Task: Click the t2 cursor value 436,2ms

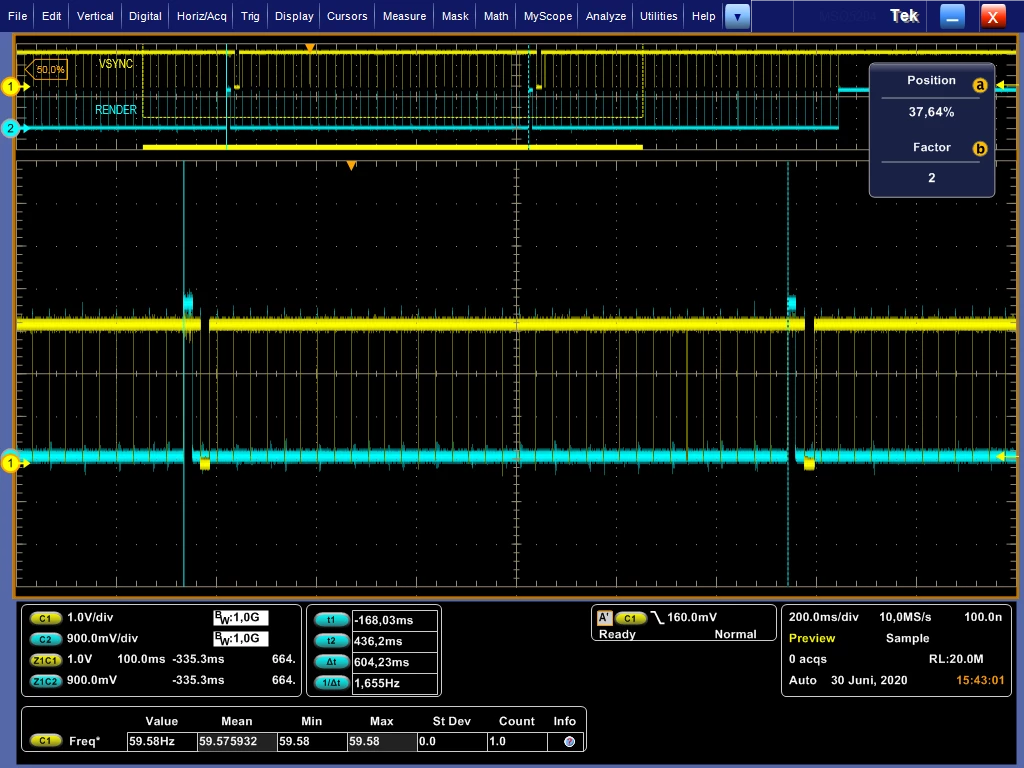Action: tap(394, 641)
